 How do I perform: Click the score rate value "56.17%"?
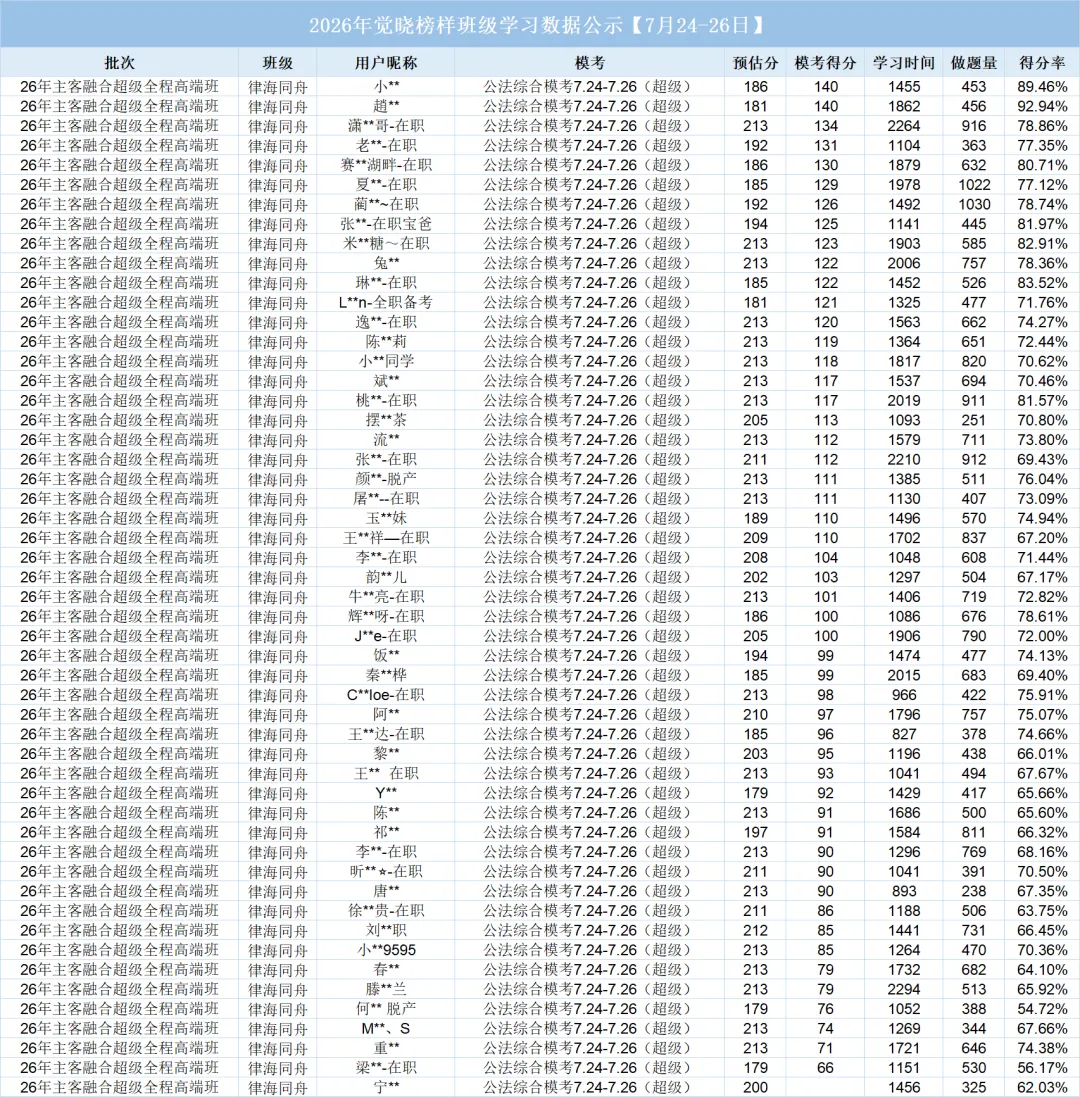pyautogui.click(x=1042, y=1068)
